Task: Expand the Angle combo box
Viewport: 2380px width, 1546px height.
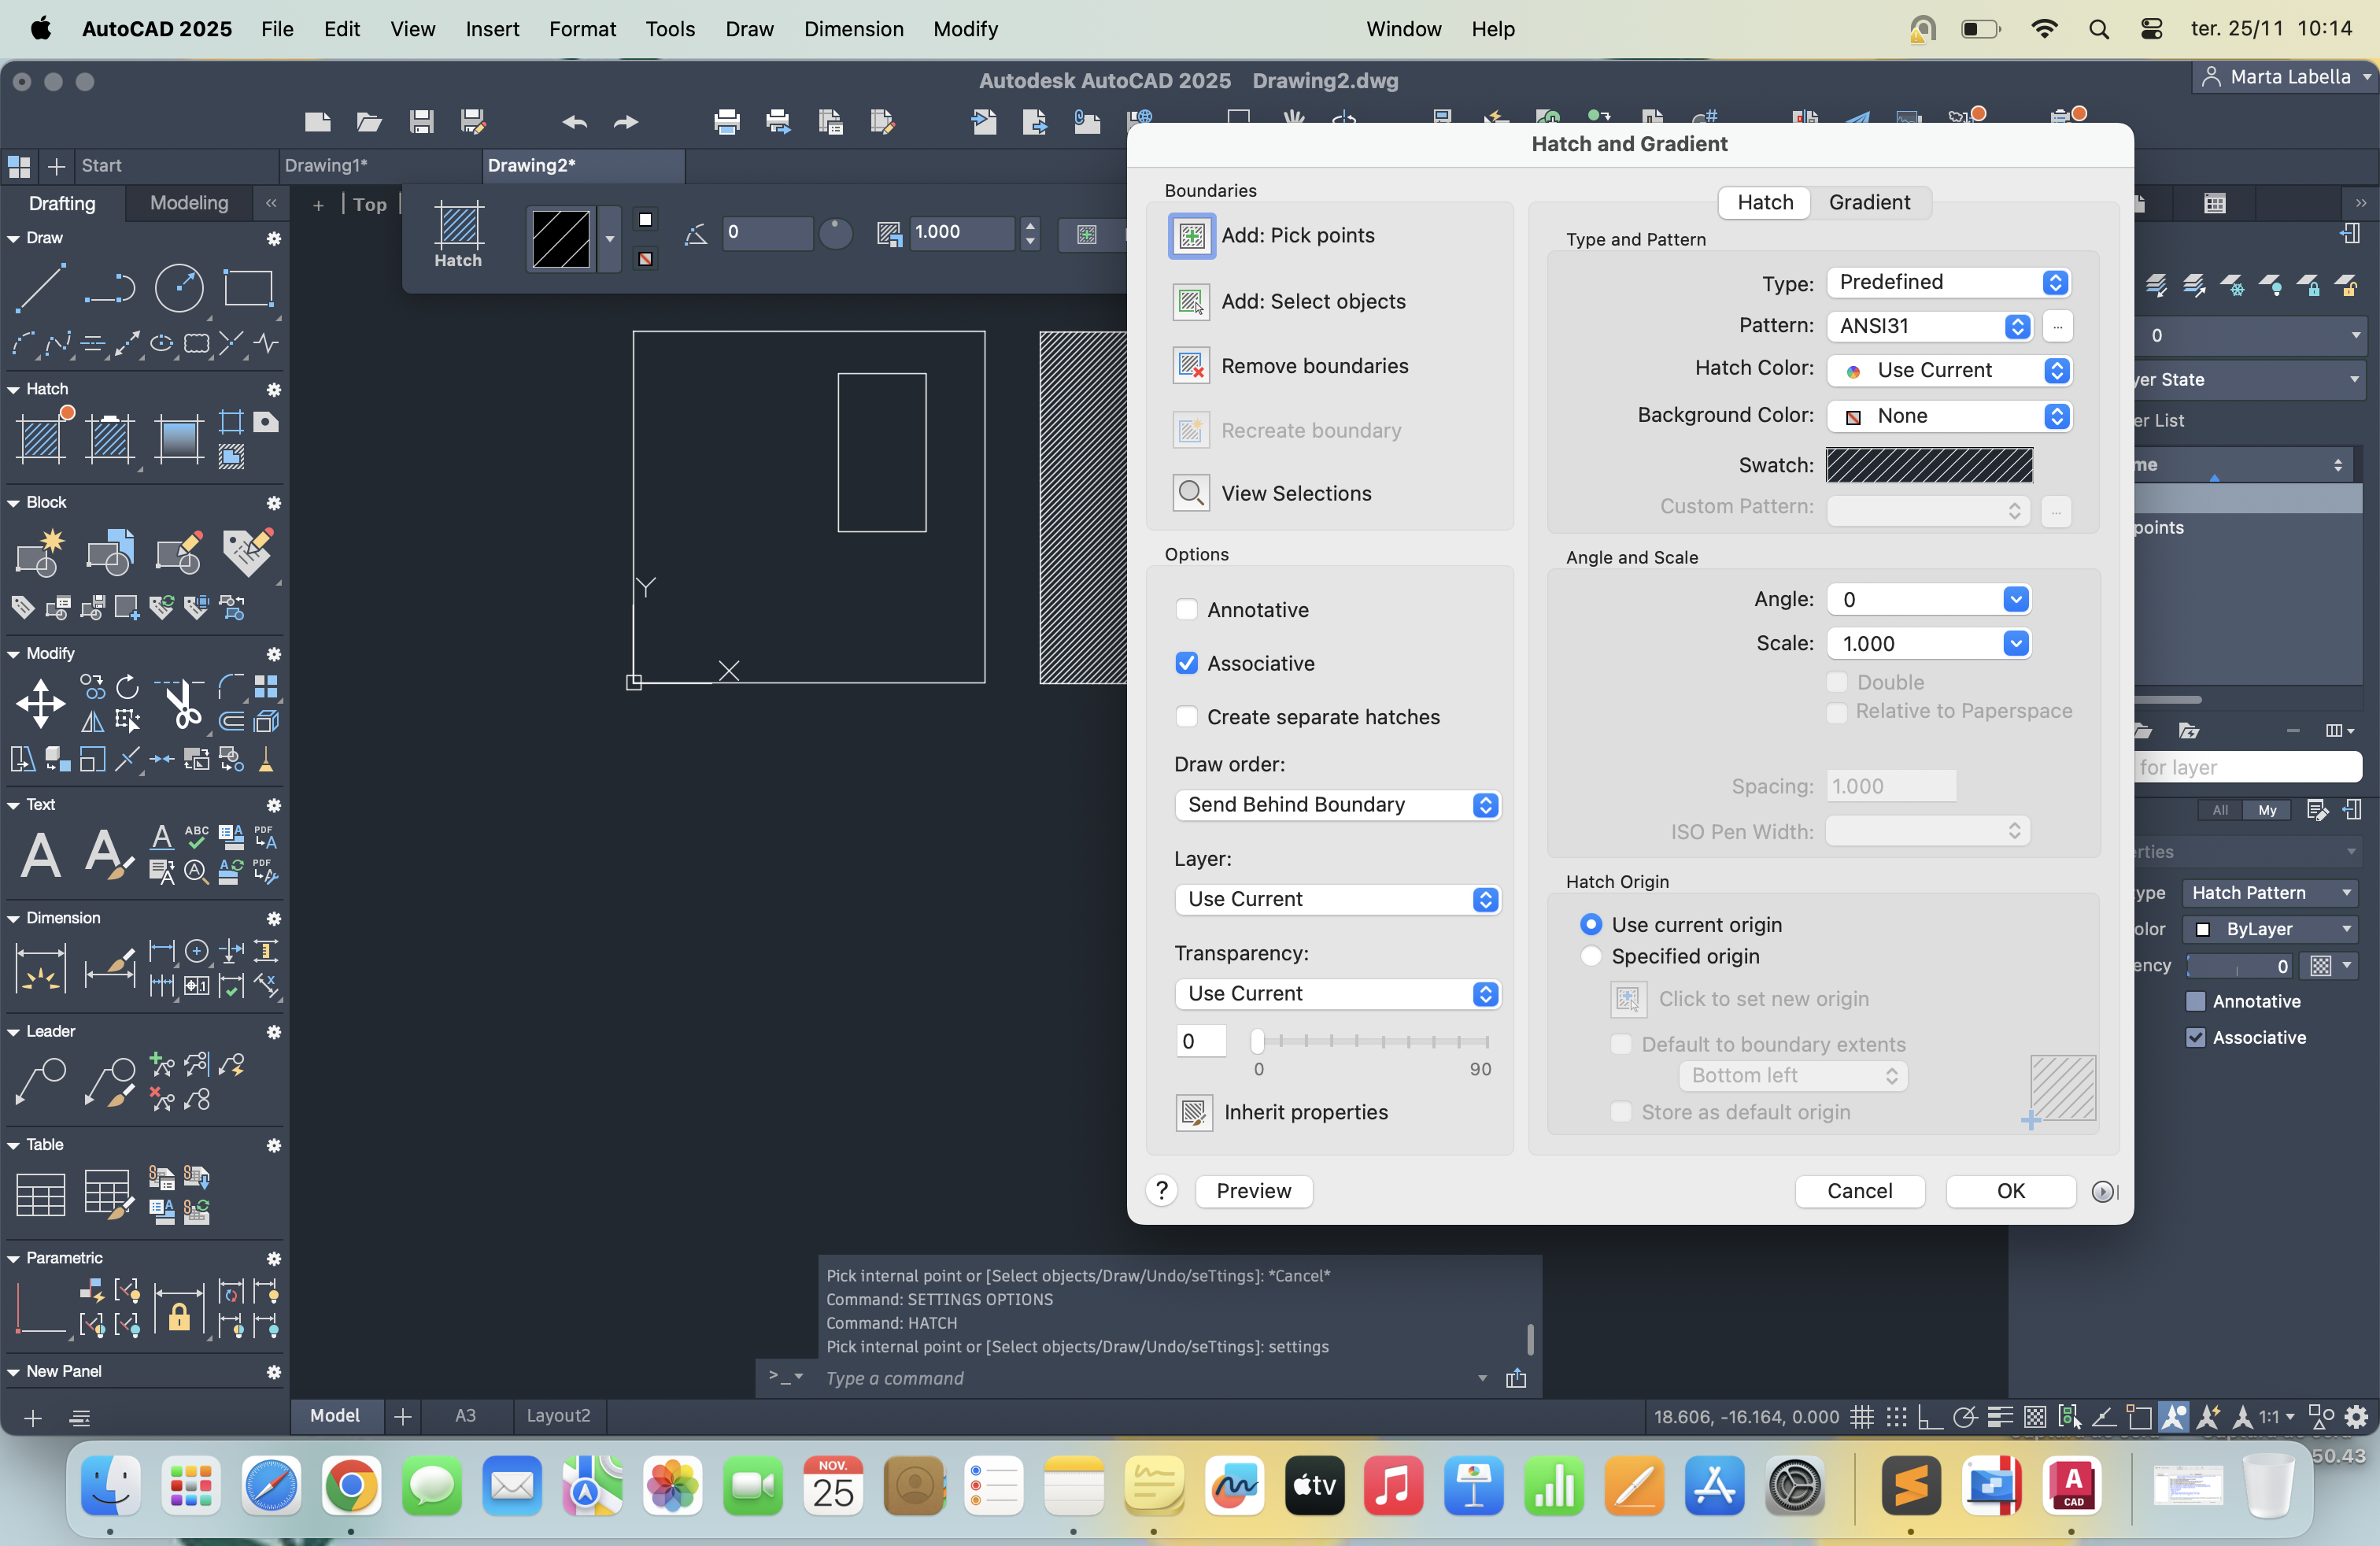Action: [x=2016, y=599]
